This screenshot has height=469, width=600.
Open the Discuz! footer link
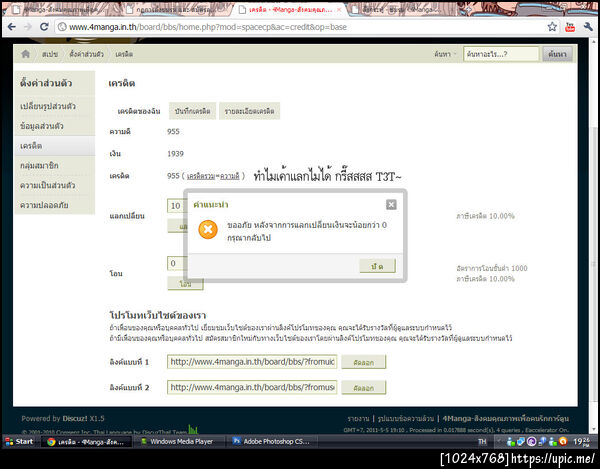coord(75,419)
